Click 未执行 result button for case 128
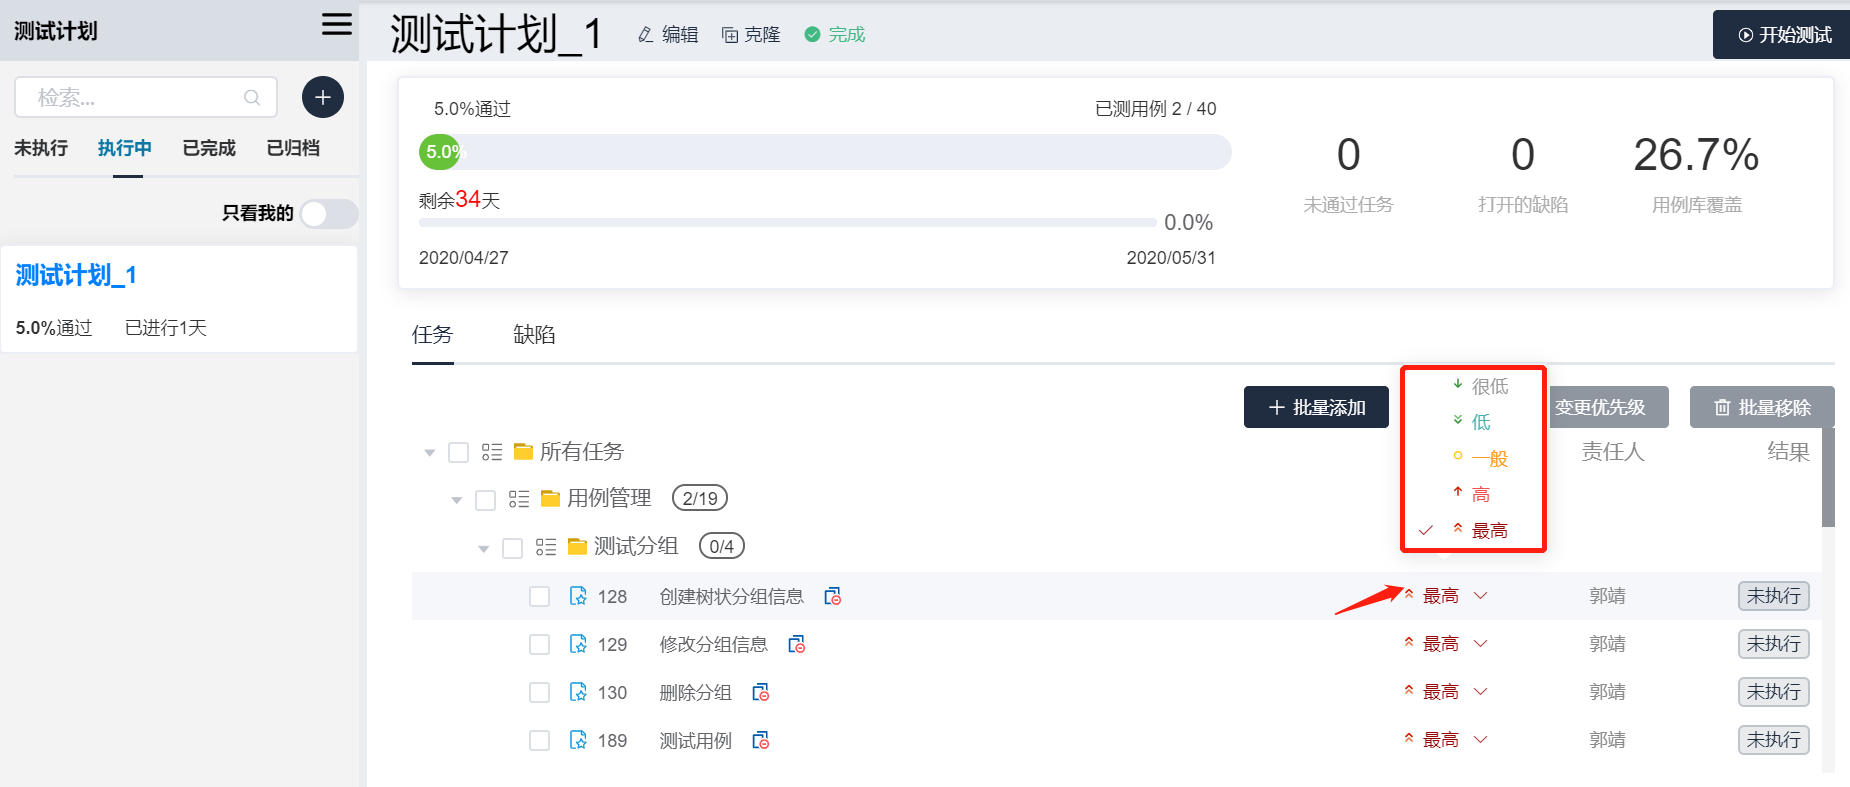Image resolution: width=1850 pixels, height=787 pixels. [1773, 596]
